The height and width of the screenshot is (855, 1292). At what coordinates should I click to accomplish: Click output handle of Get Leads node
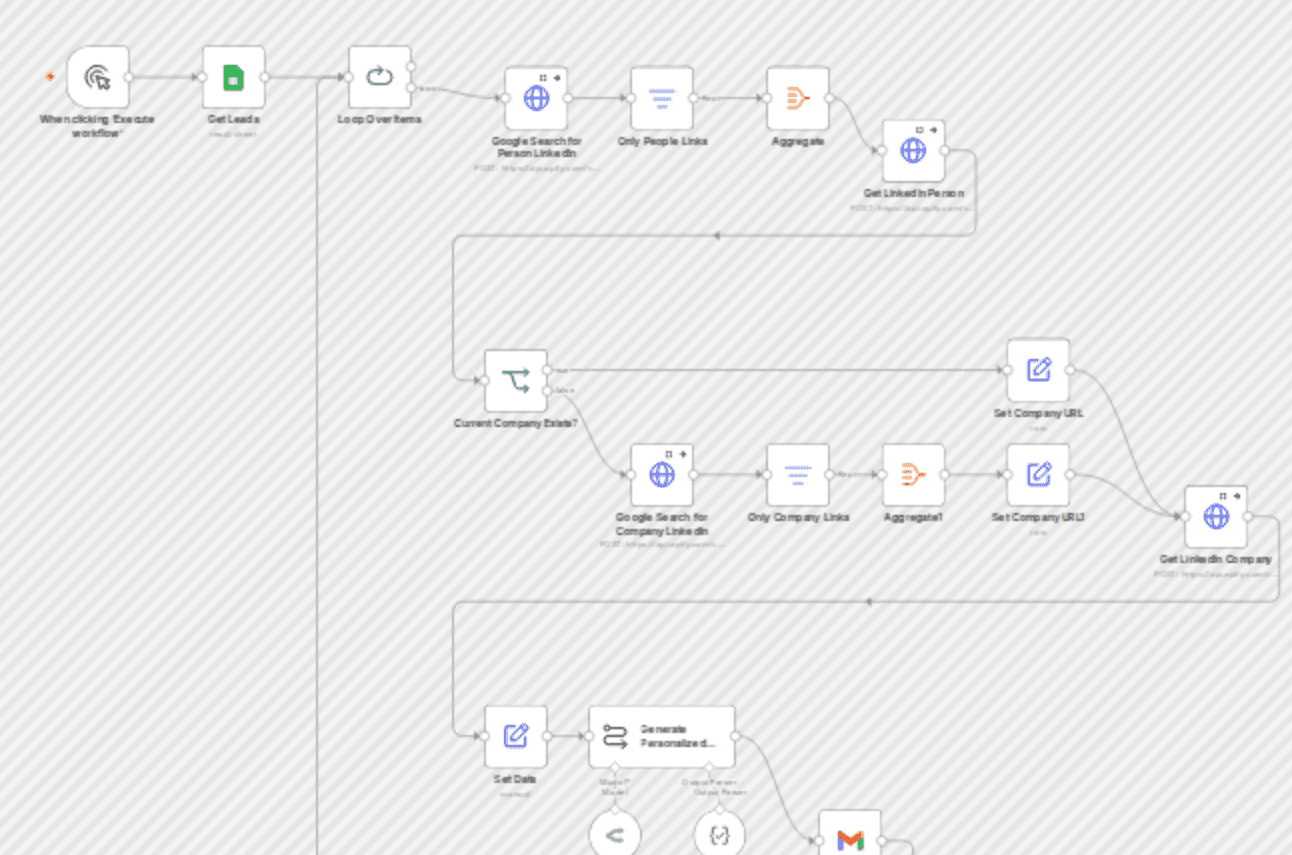265,77
